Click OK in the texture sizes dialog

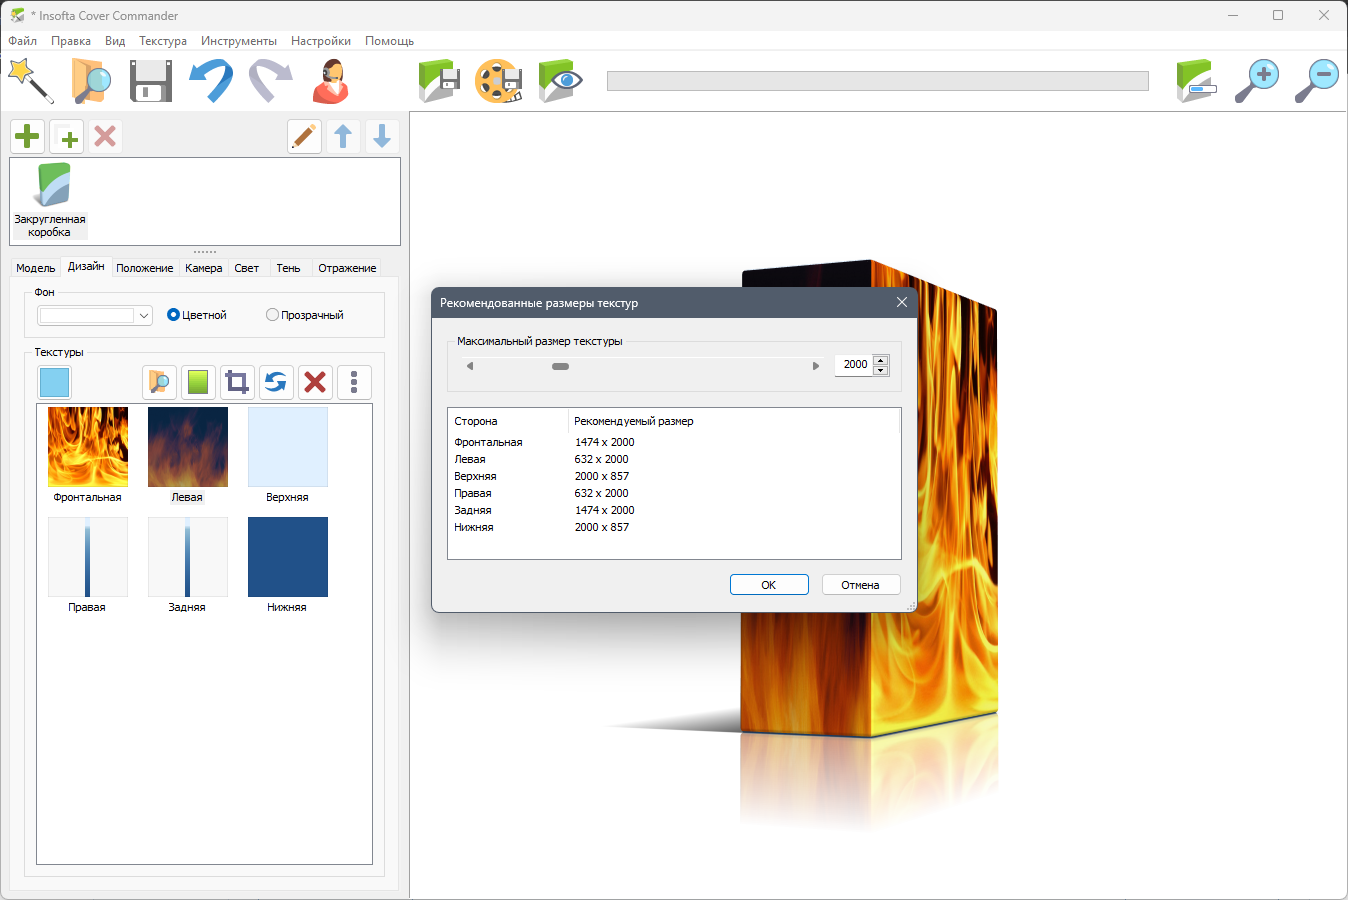click(769, 585)
